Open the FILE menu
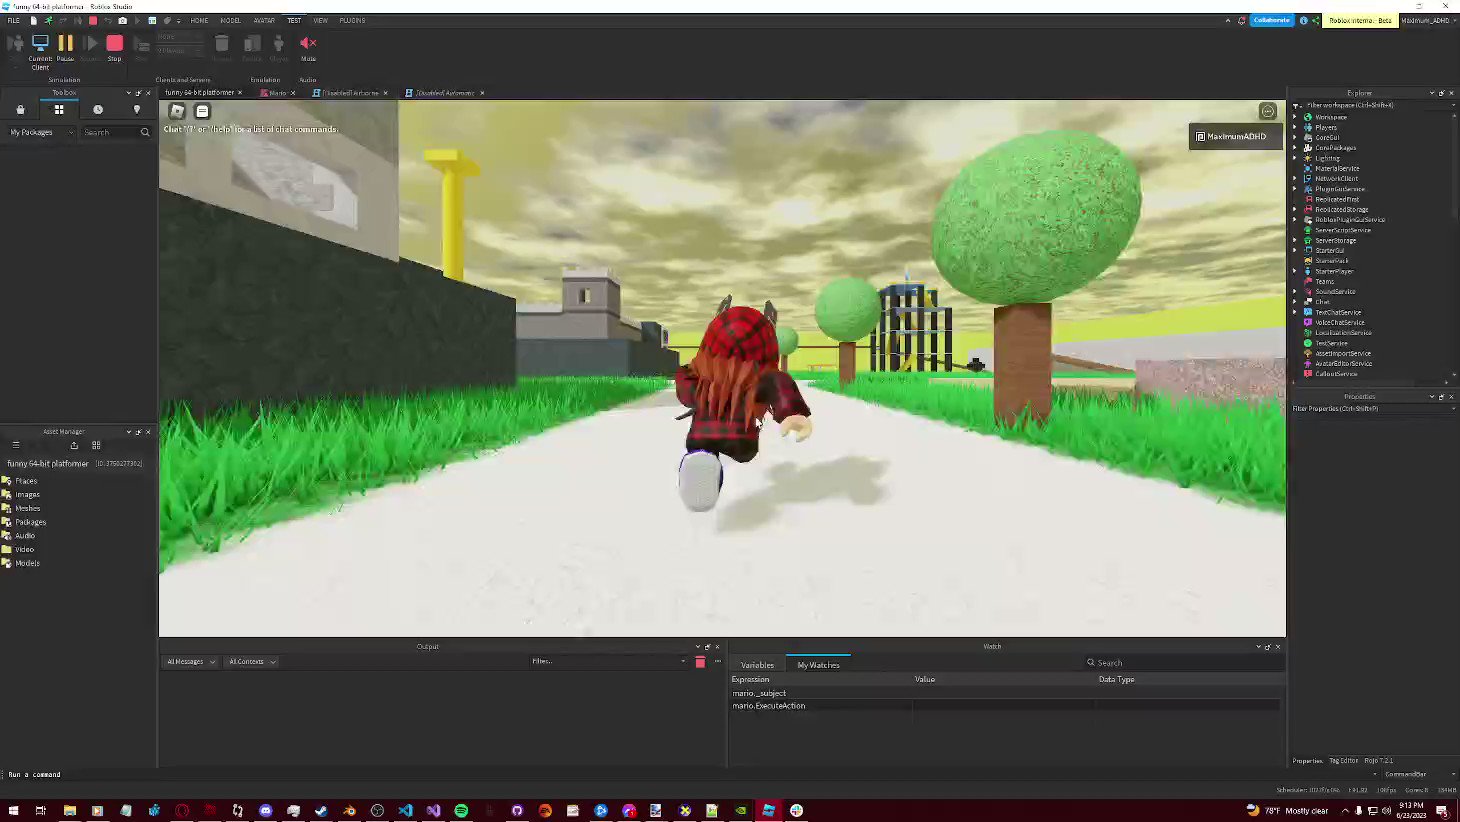 [14, 20]
